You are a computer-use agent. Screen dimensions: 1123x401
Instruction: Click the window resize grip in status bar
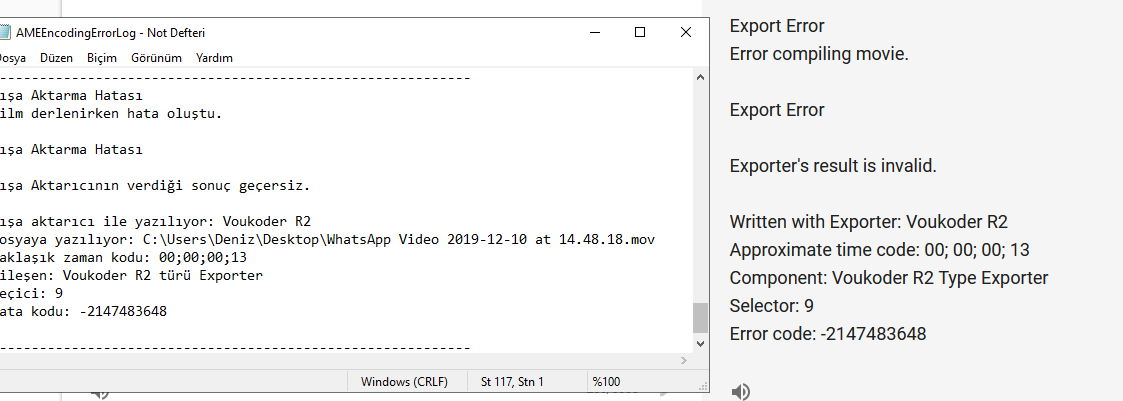tap(702, 386)
